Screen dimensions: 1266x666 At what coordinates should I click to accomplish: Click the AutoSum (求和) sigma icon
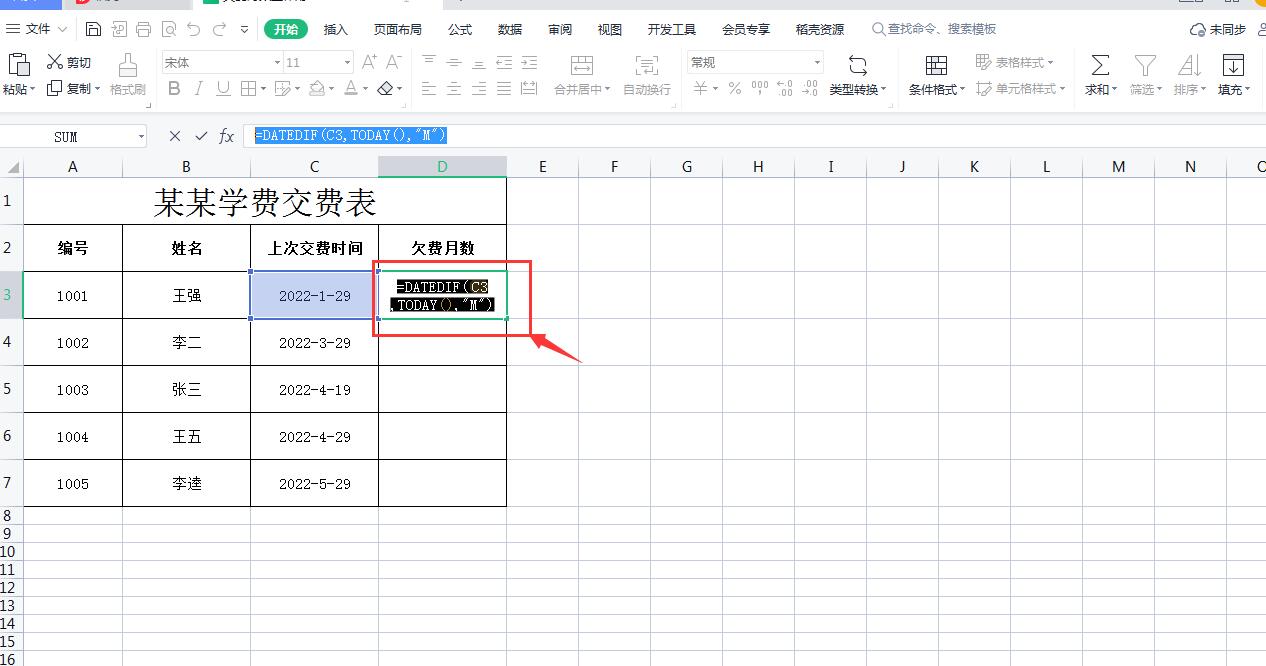pyautogui.click(x=1100, y=65)
